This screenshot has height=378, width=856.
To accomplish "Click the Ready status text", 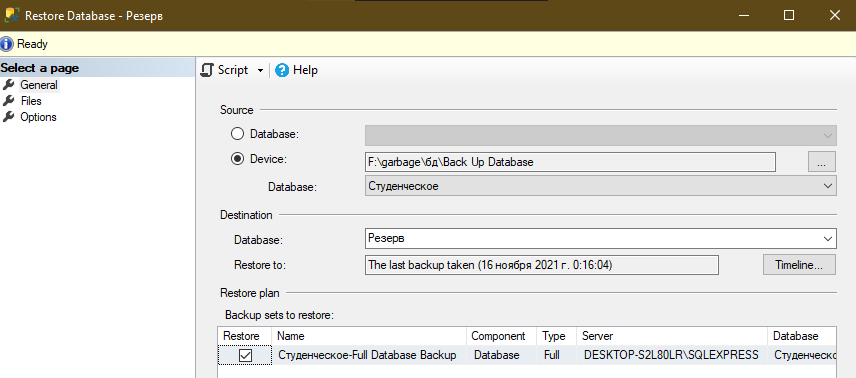I will click(33, 44).
